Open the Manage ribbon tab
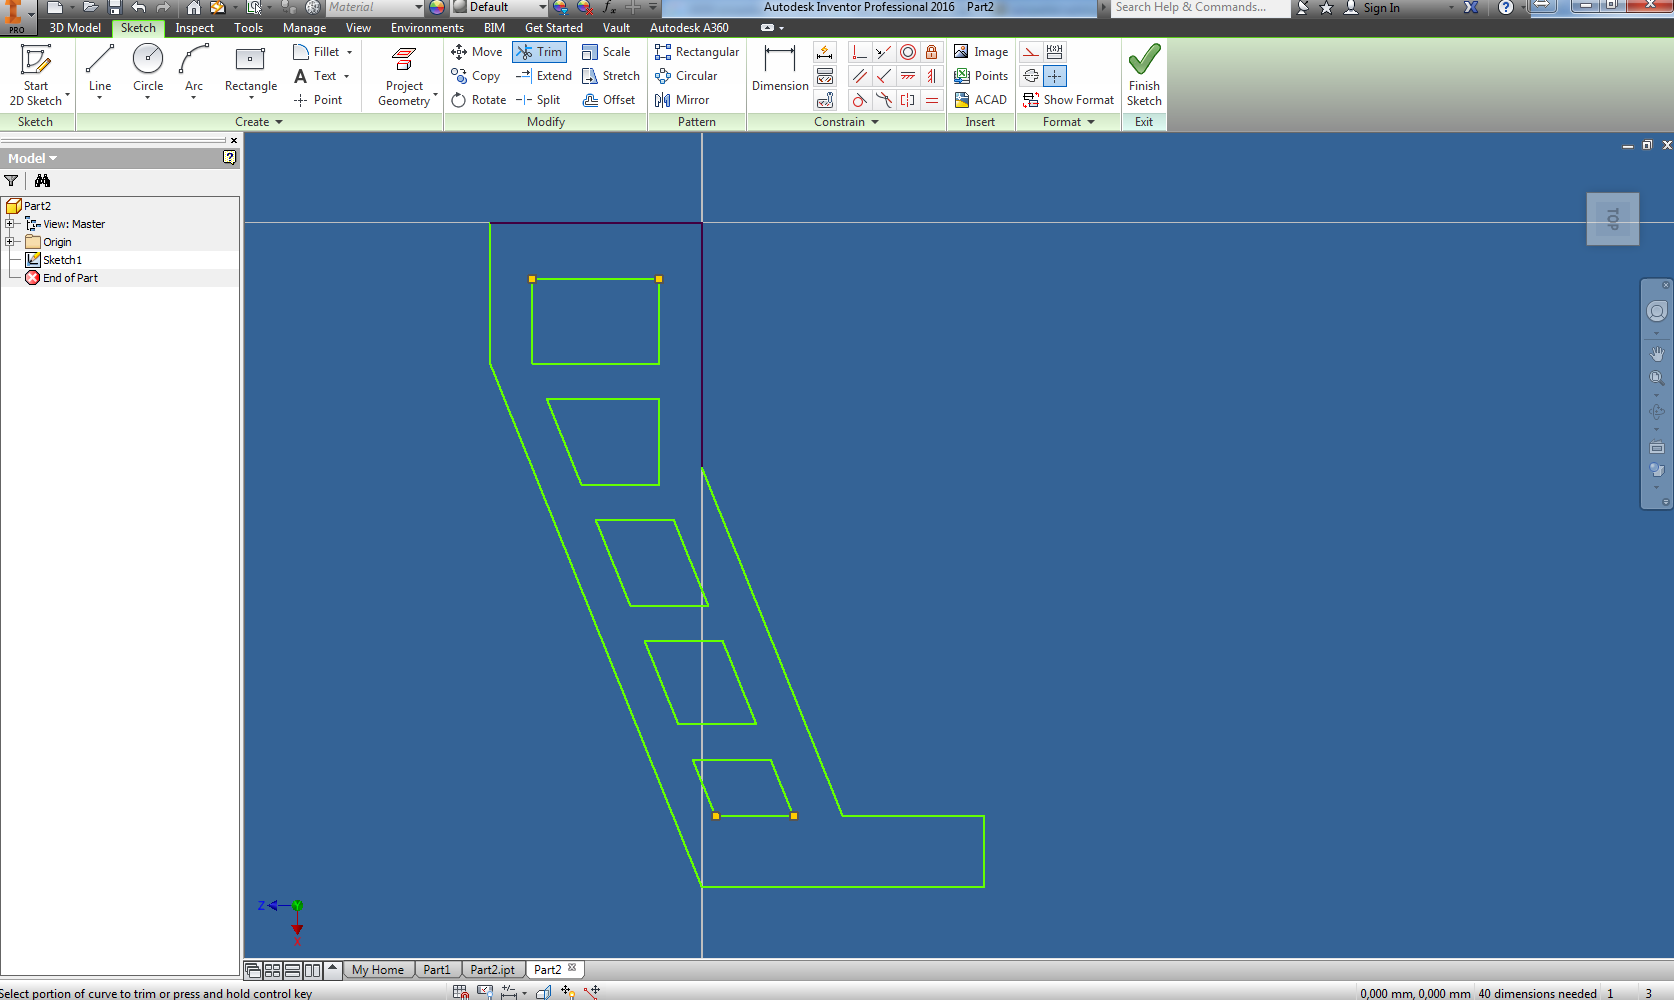This screenshot has width=1674, height=1000. [x=304, y=28]
